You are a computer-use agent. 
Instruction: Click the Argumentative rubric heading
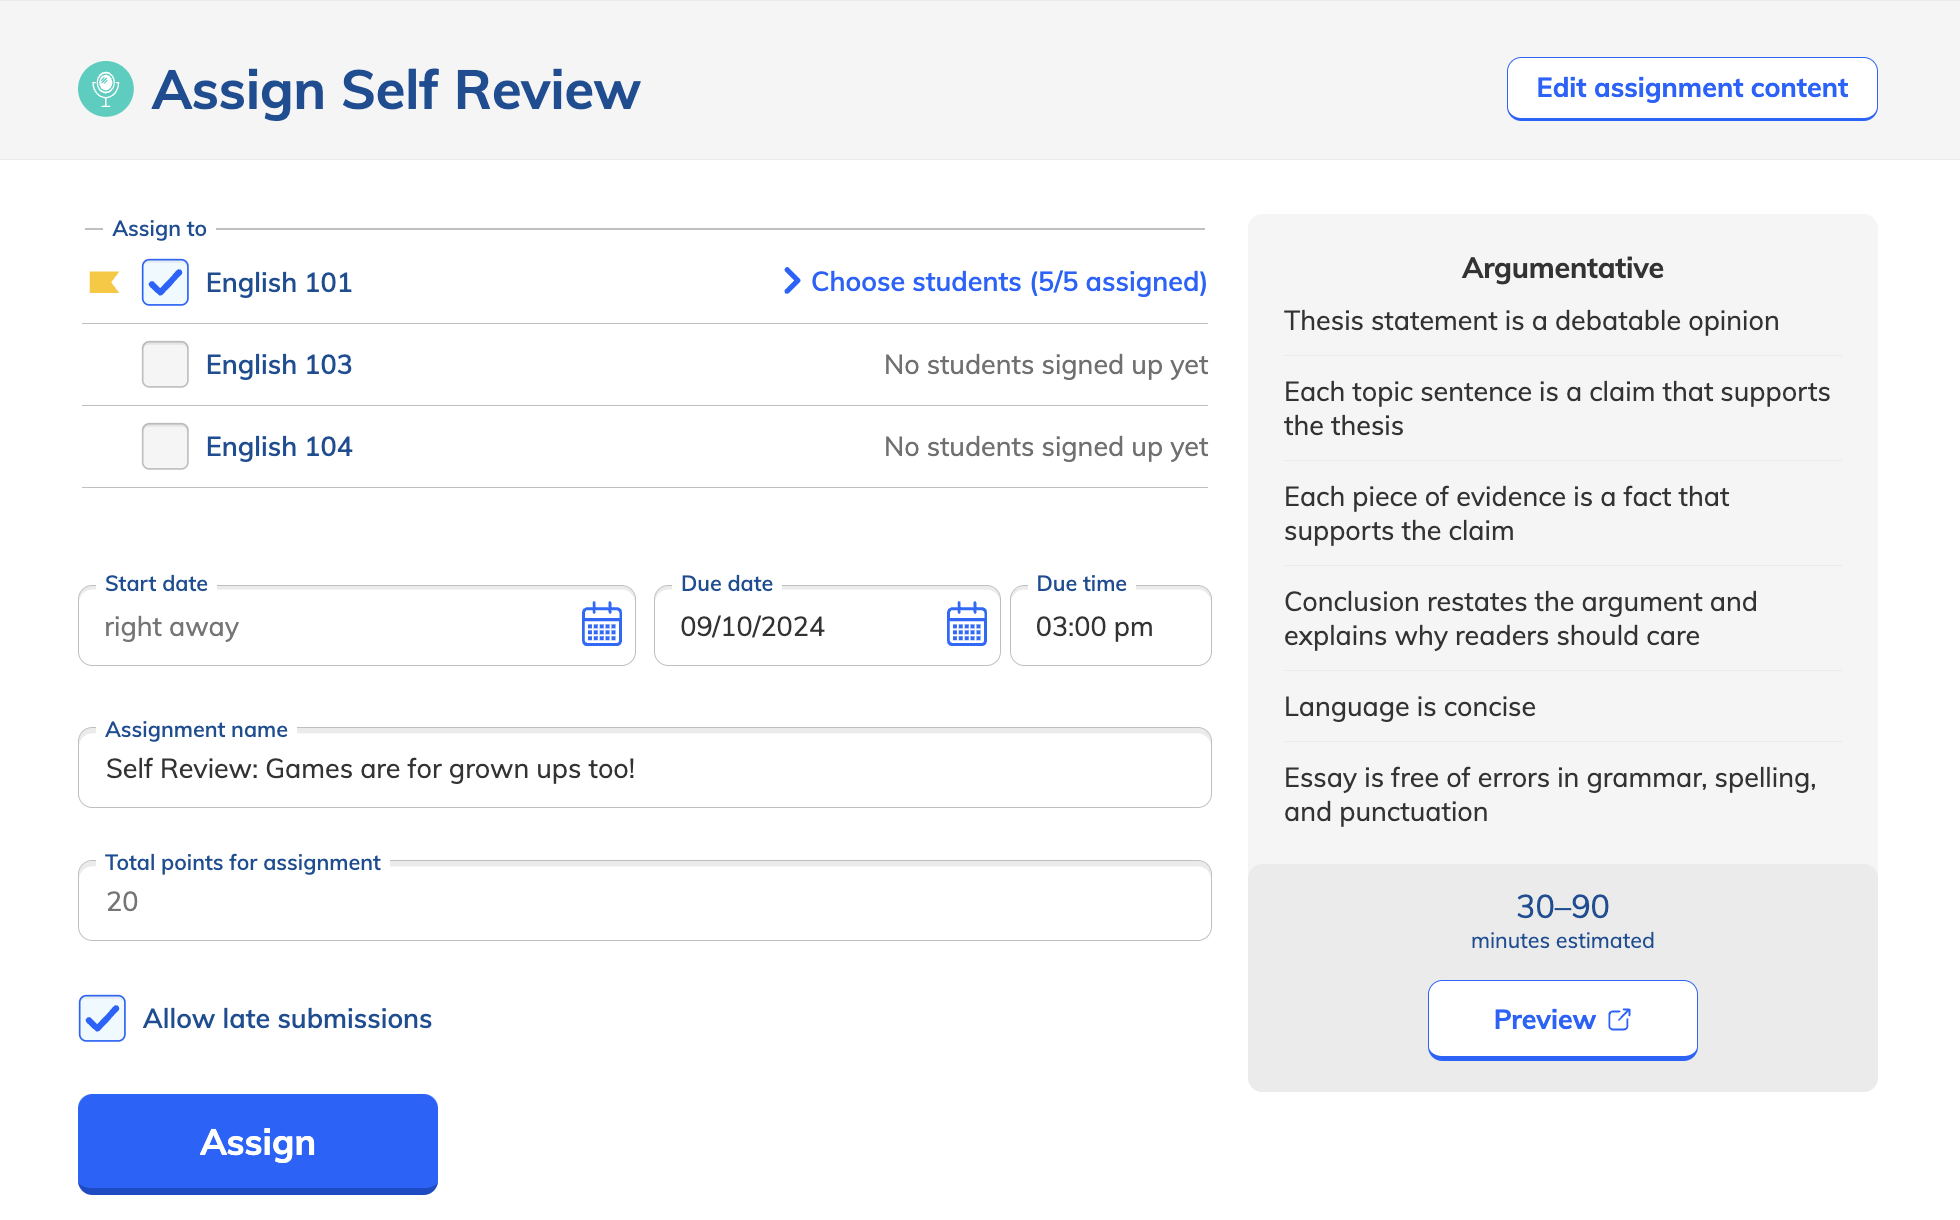[1562, 267]
